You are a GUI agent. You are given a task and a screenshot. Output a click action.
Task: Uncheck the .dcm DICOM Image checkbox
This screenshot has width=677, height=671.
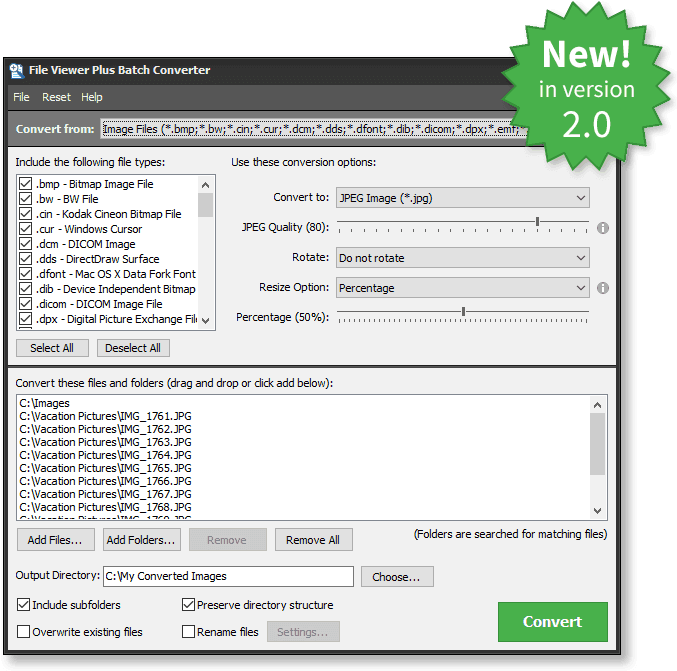pyautogui.click(x=25, y=244)
